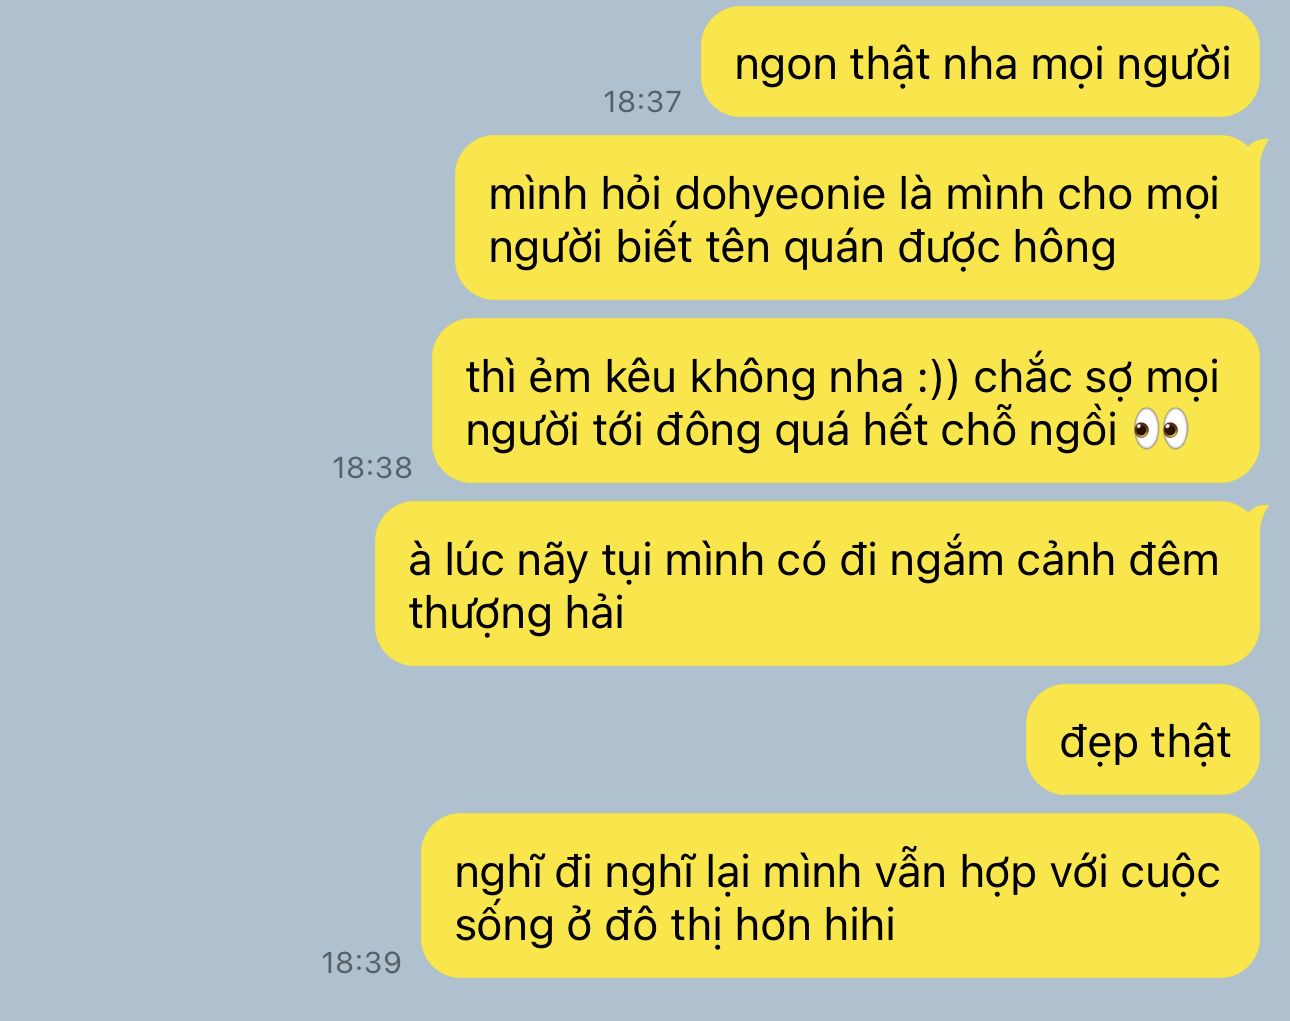Viewport: 1290px width, 1021px height.
Task: Click the 18:37 timestamp
Action: pyautogui.click(x=642, y=101)
